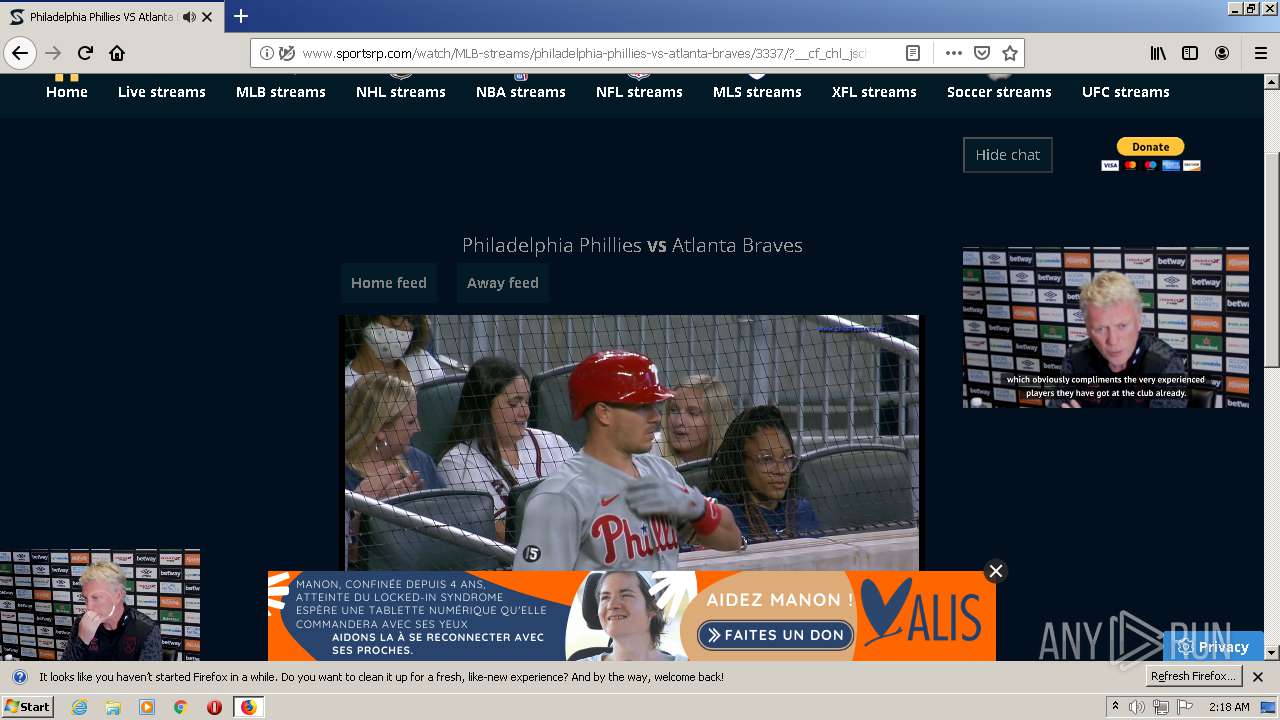
Task: Launch Internet Explorer from taskbar
Action: pyautogui.click(x=79, y=707)
